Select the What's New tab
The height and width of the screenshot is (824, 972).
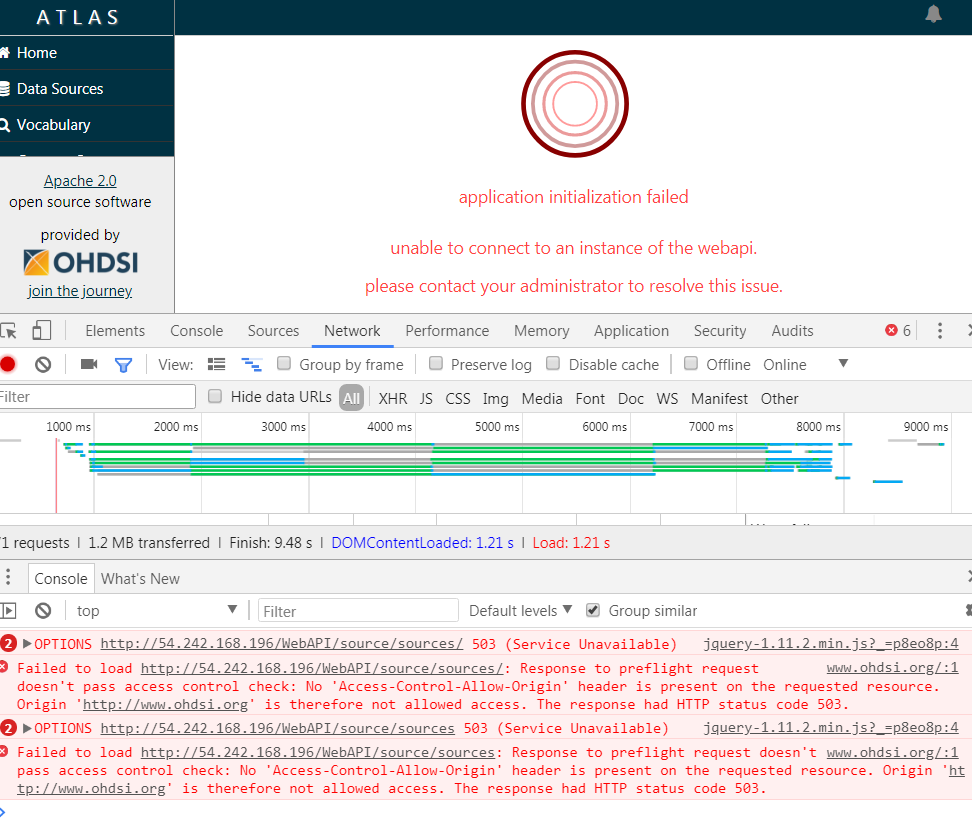(140, 578)
